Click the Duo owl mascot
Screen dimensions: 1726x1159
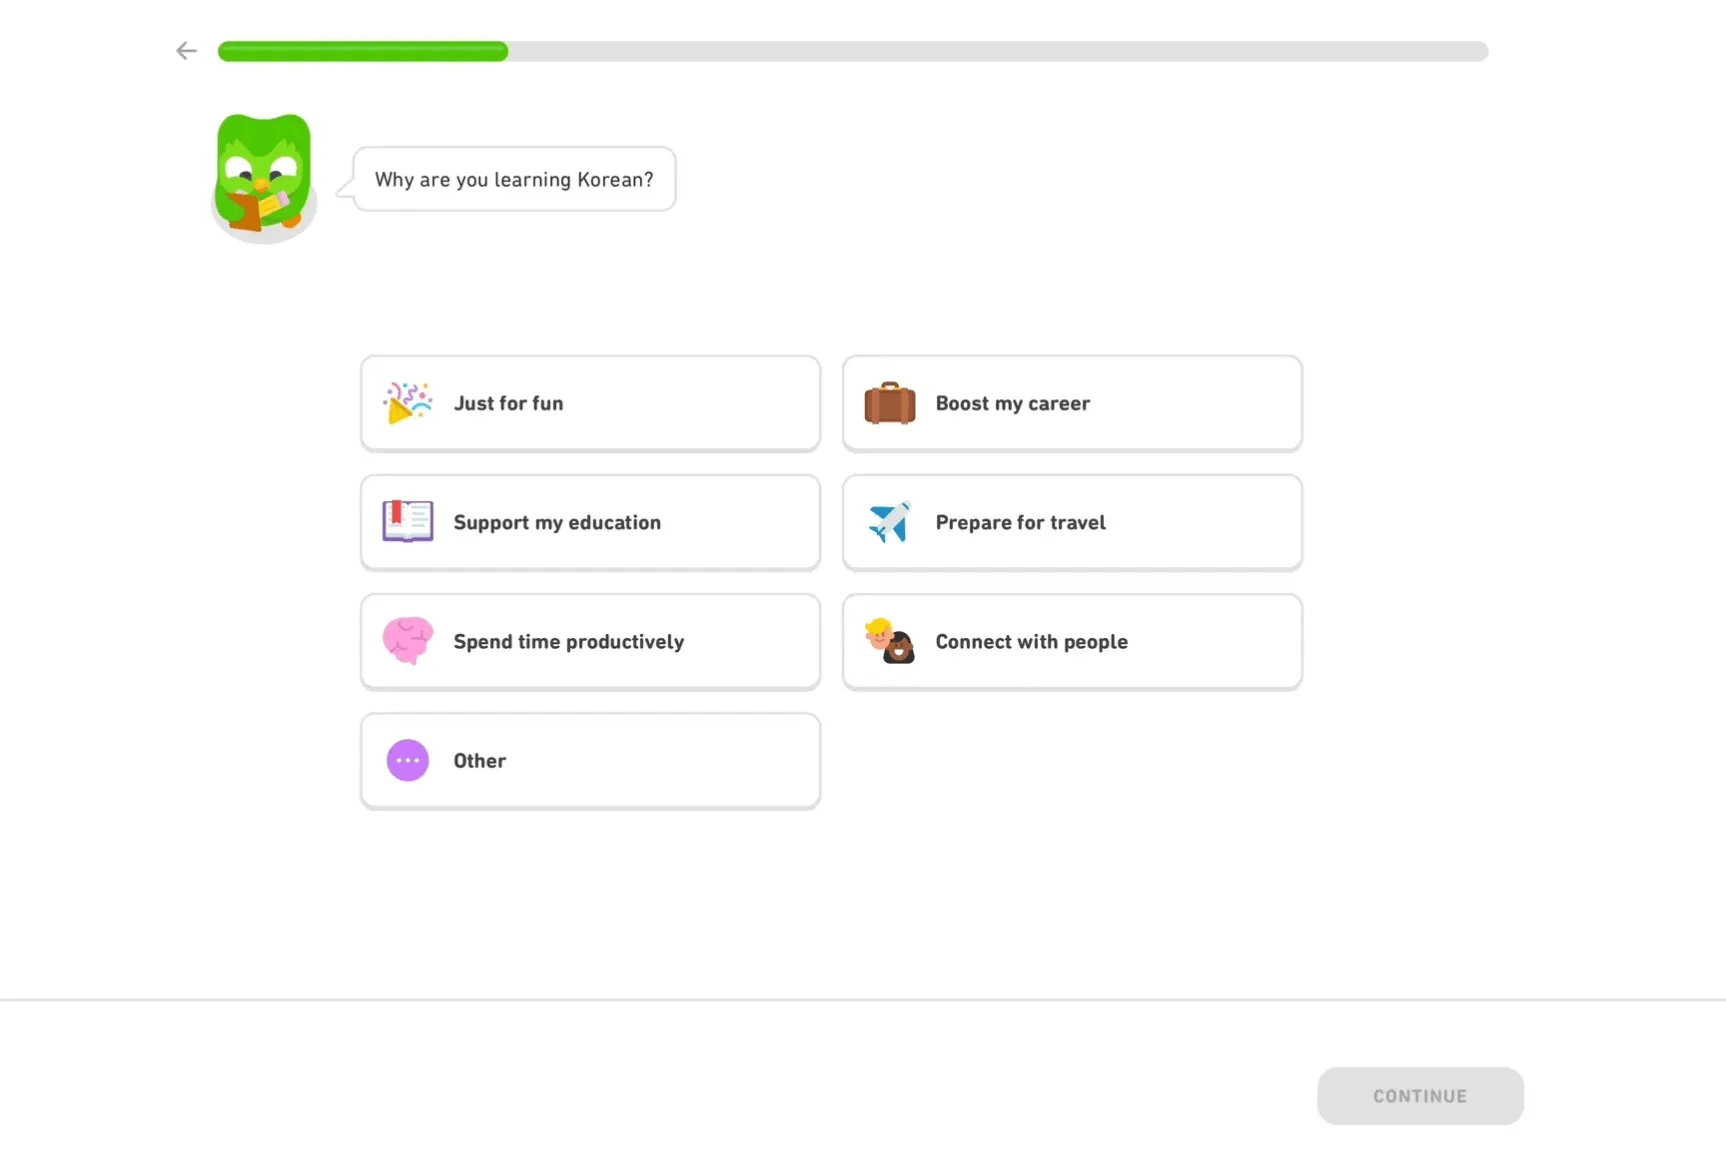pos(264,177)
